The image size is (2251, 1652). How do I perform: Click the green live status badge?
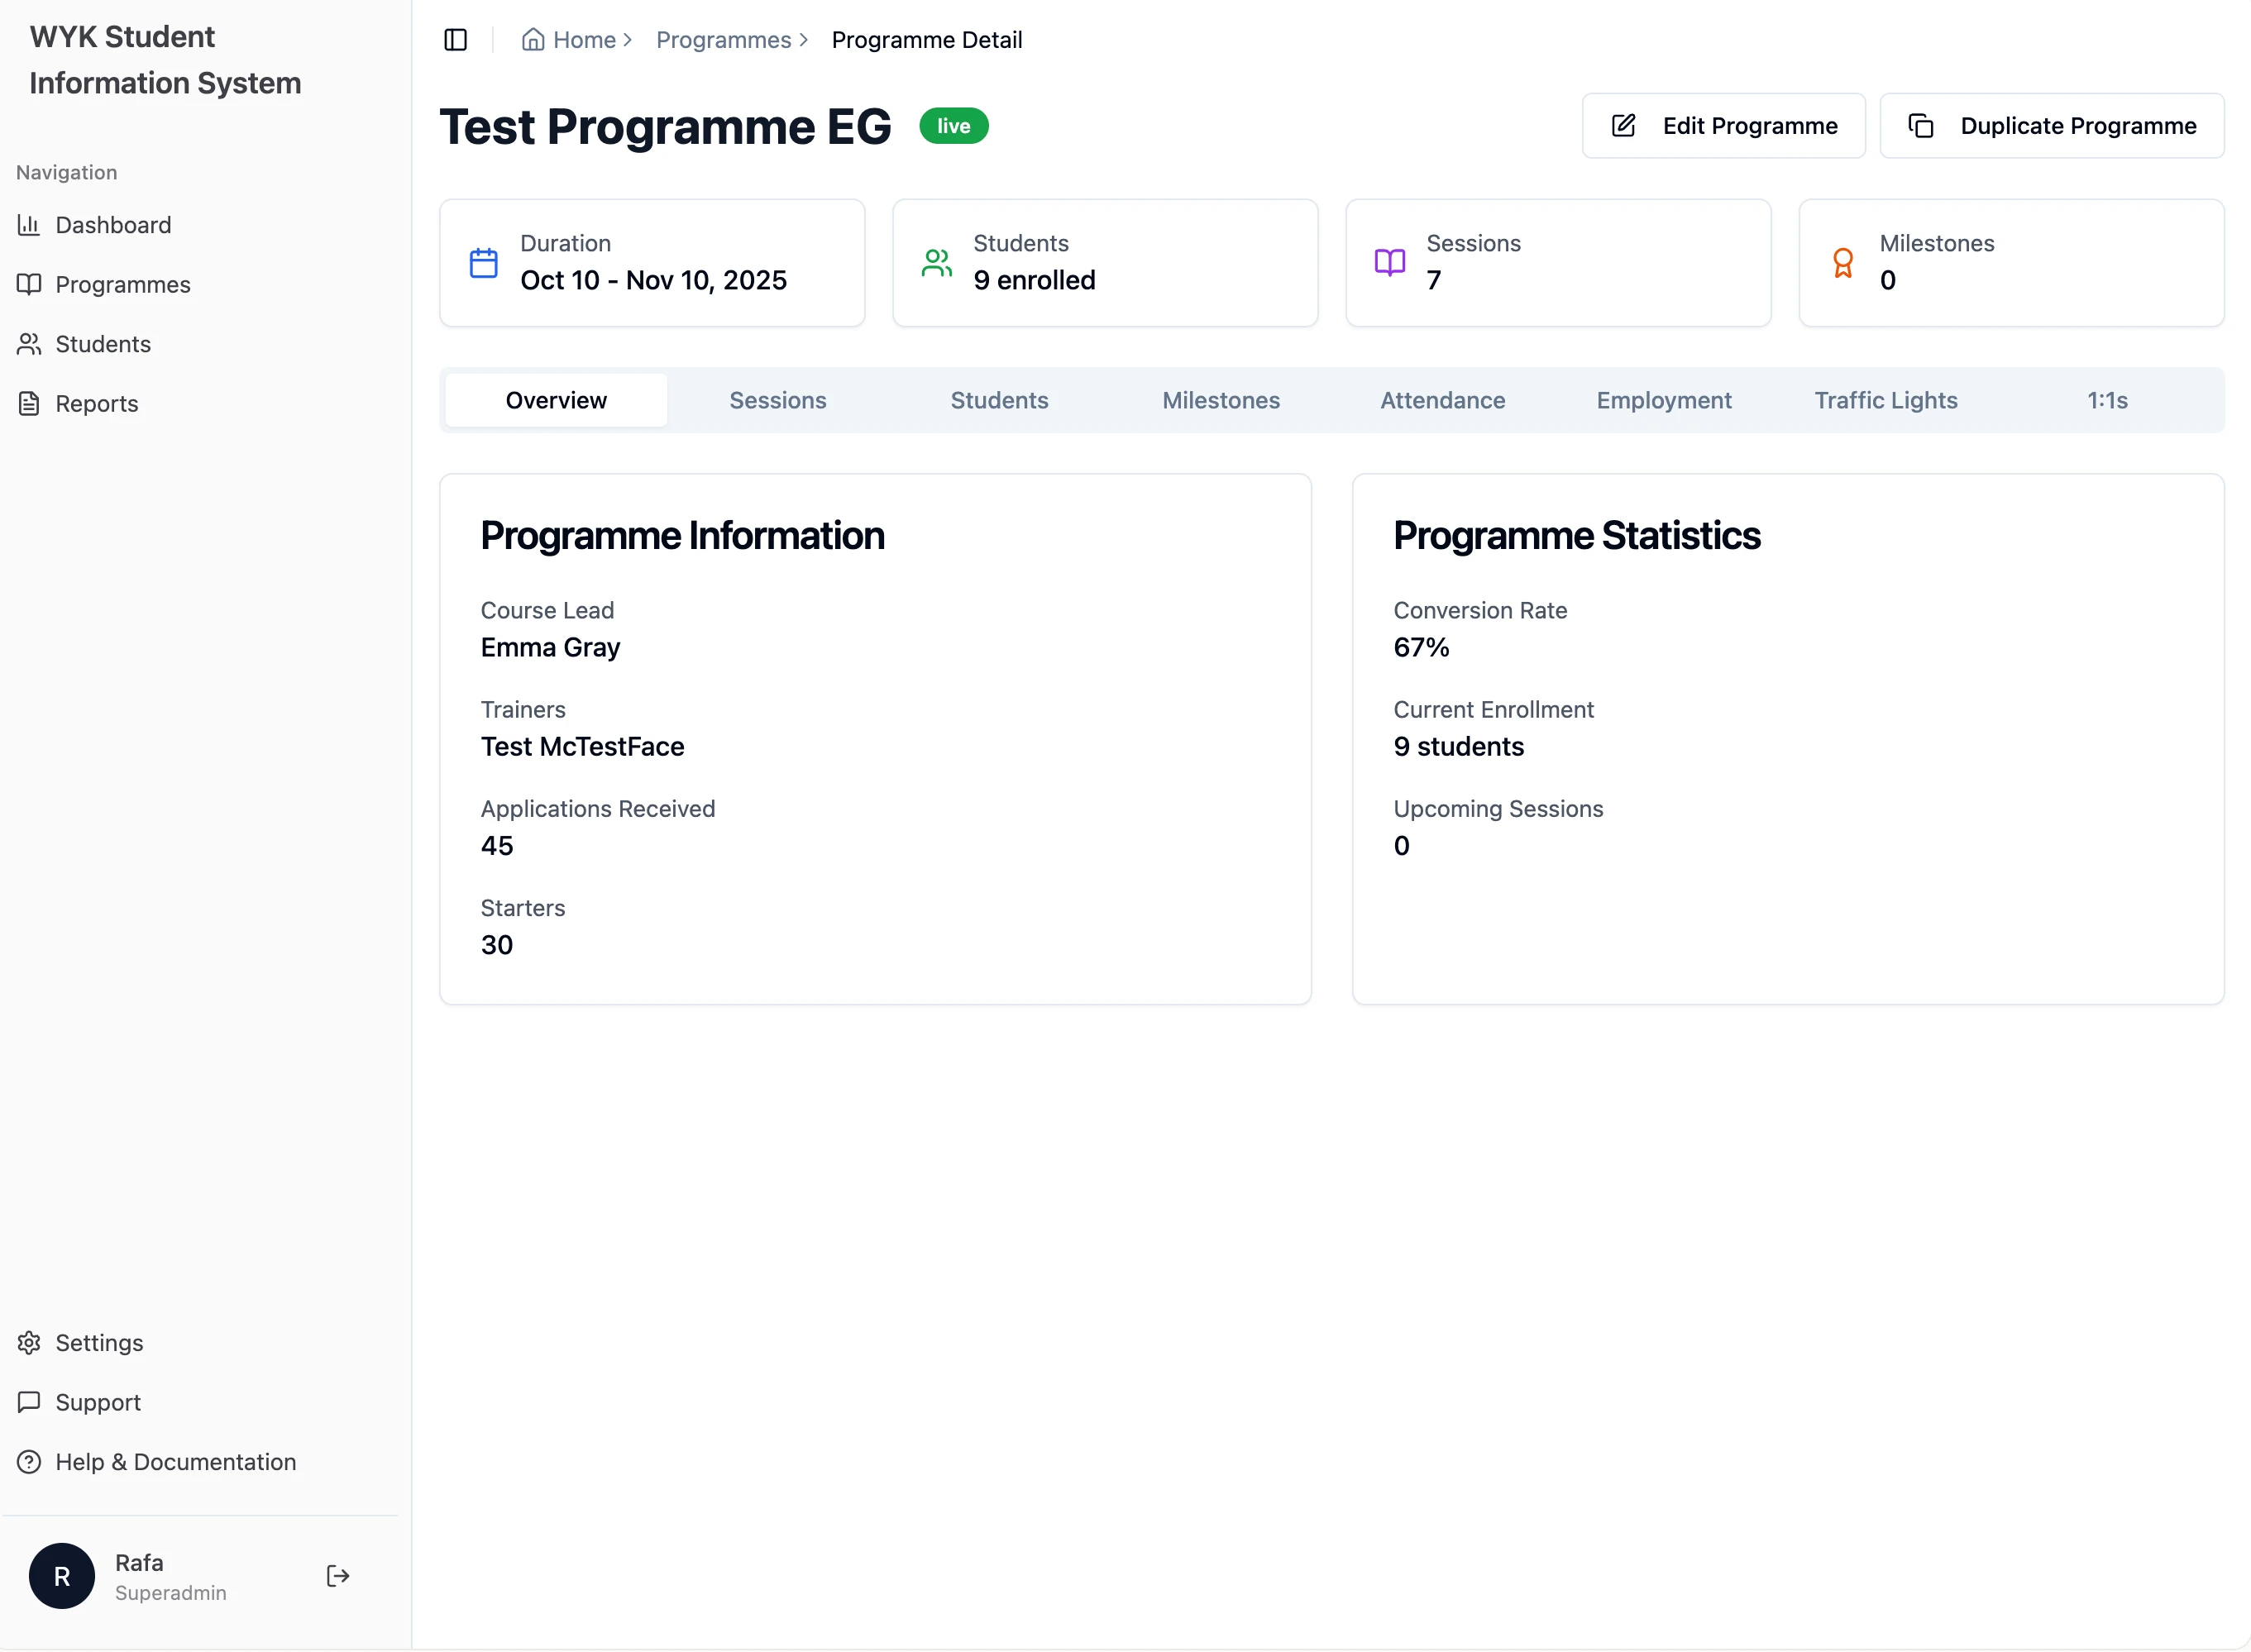pos(953,126)
